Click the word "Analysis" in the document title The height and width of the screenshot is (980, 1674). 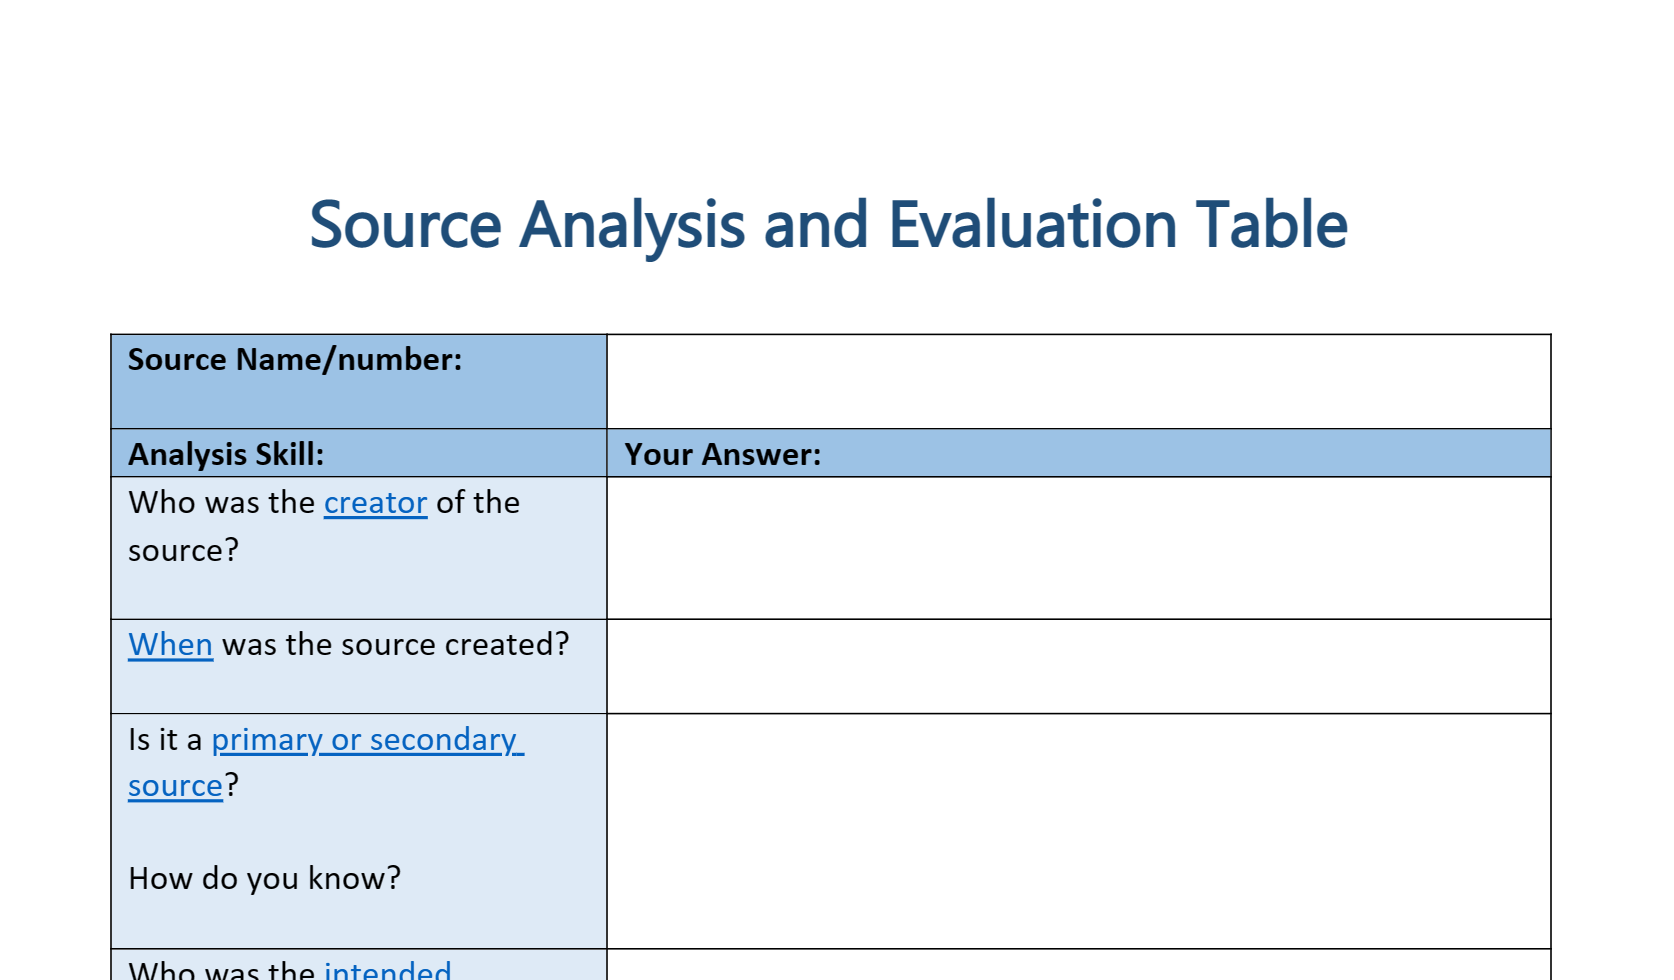pos(632,224)
